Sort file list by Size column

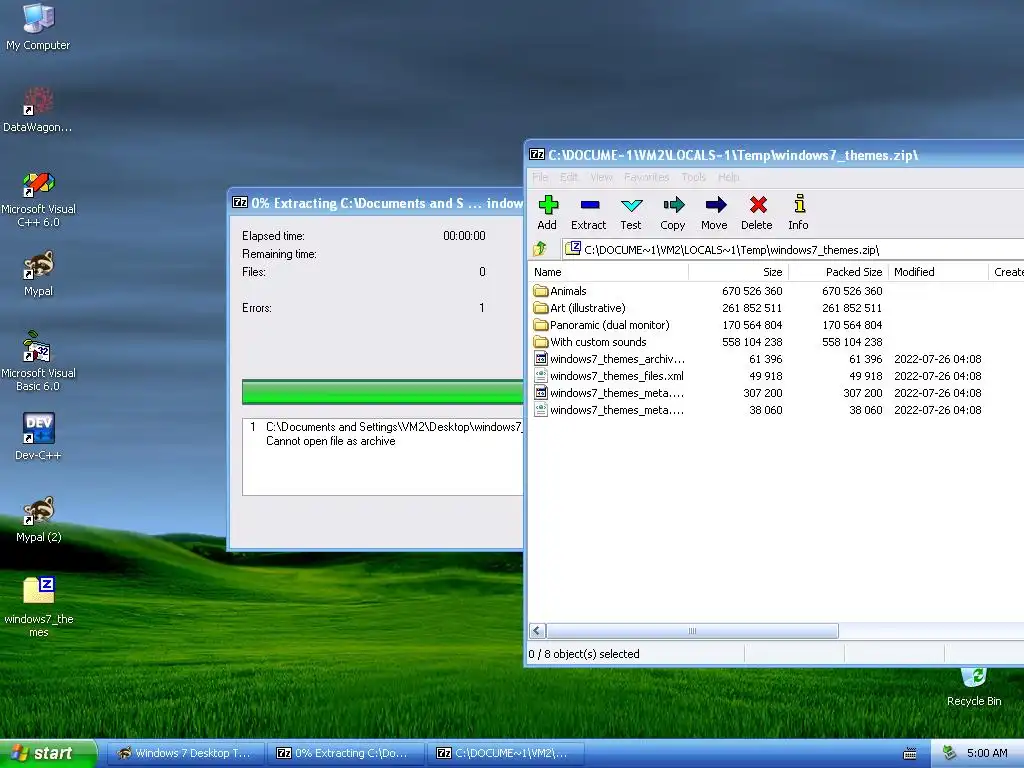click(739, 272)
